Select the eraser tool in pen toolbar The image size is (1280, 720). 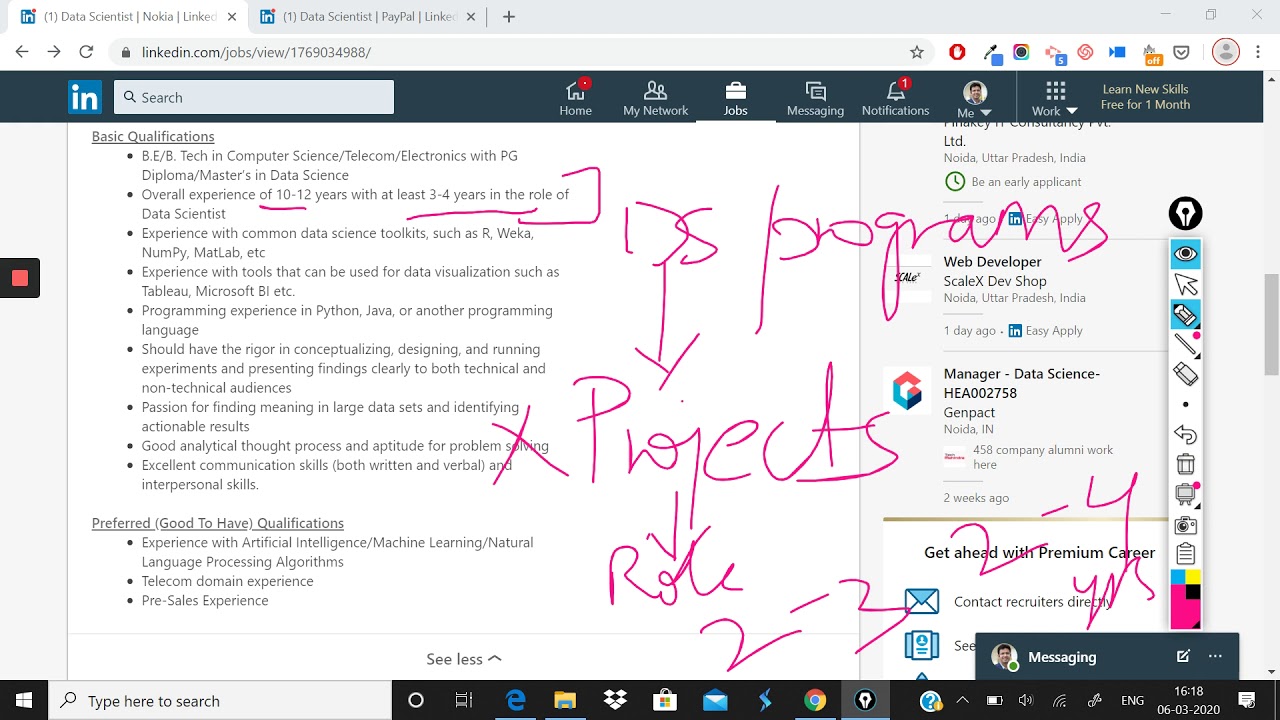point(1185,374)
